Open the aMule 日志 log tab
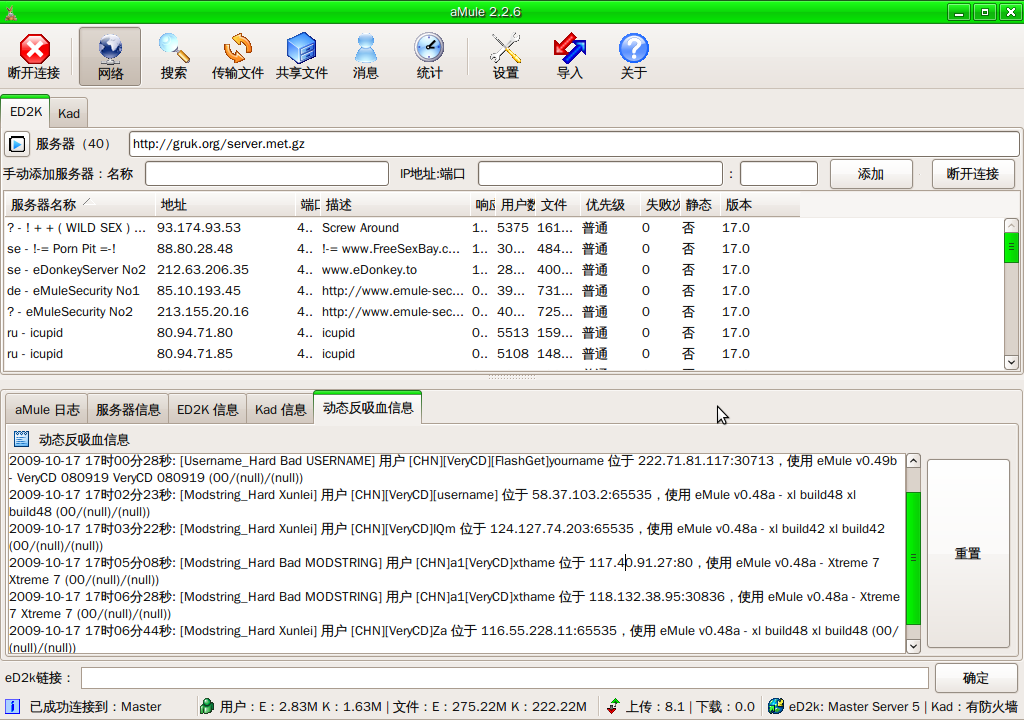1024x720 pixels. [x=47, y=410]
